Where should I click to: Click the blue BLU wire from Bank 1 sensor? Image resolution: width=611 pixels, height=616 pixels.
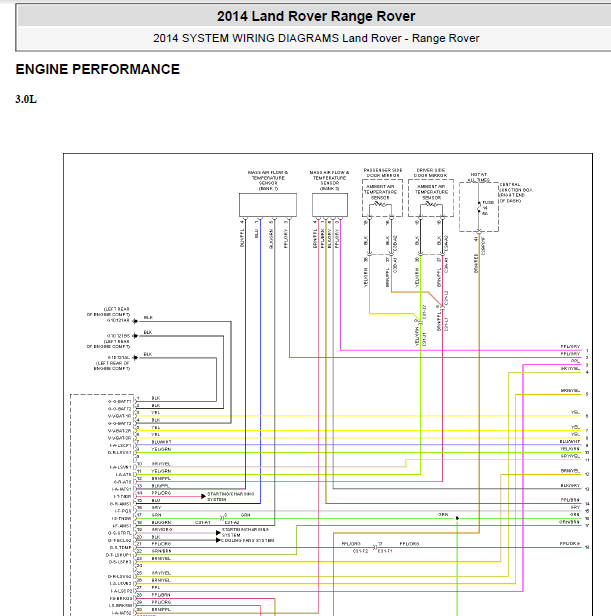[x=260, y=354]
